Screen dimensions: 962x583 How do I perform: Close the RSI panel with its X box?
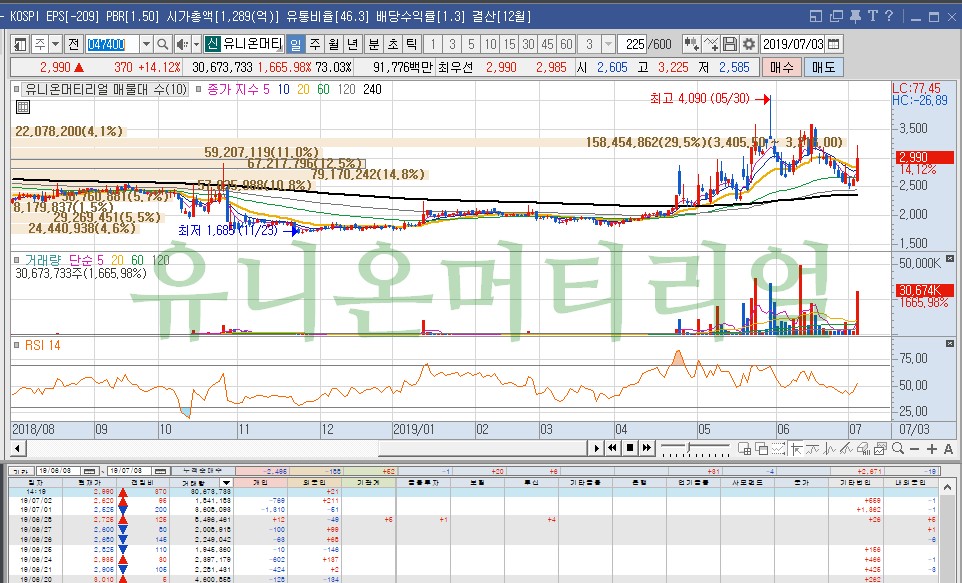pos(950,344)
